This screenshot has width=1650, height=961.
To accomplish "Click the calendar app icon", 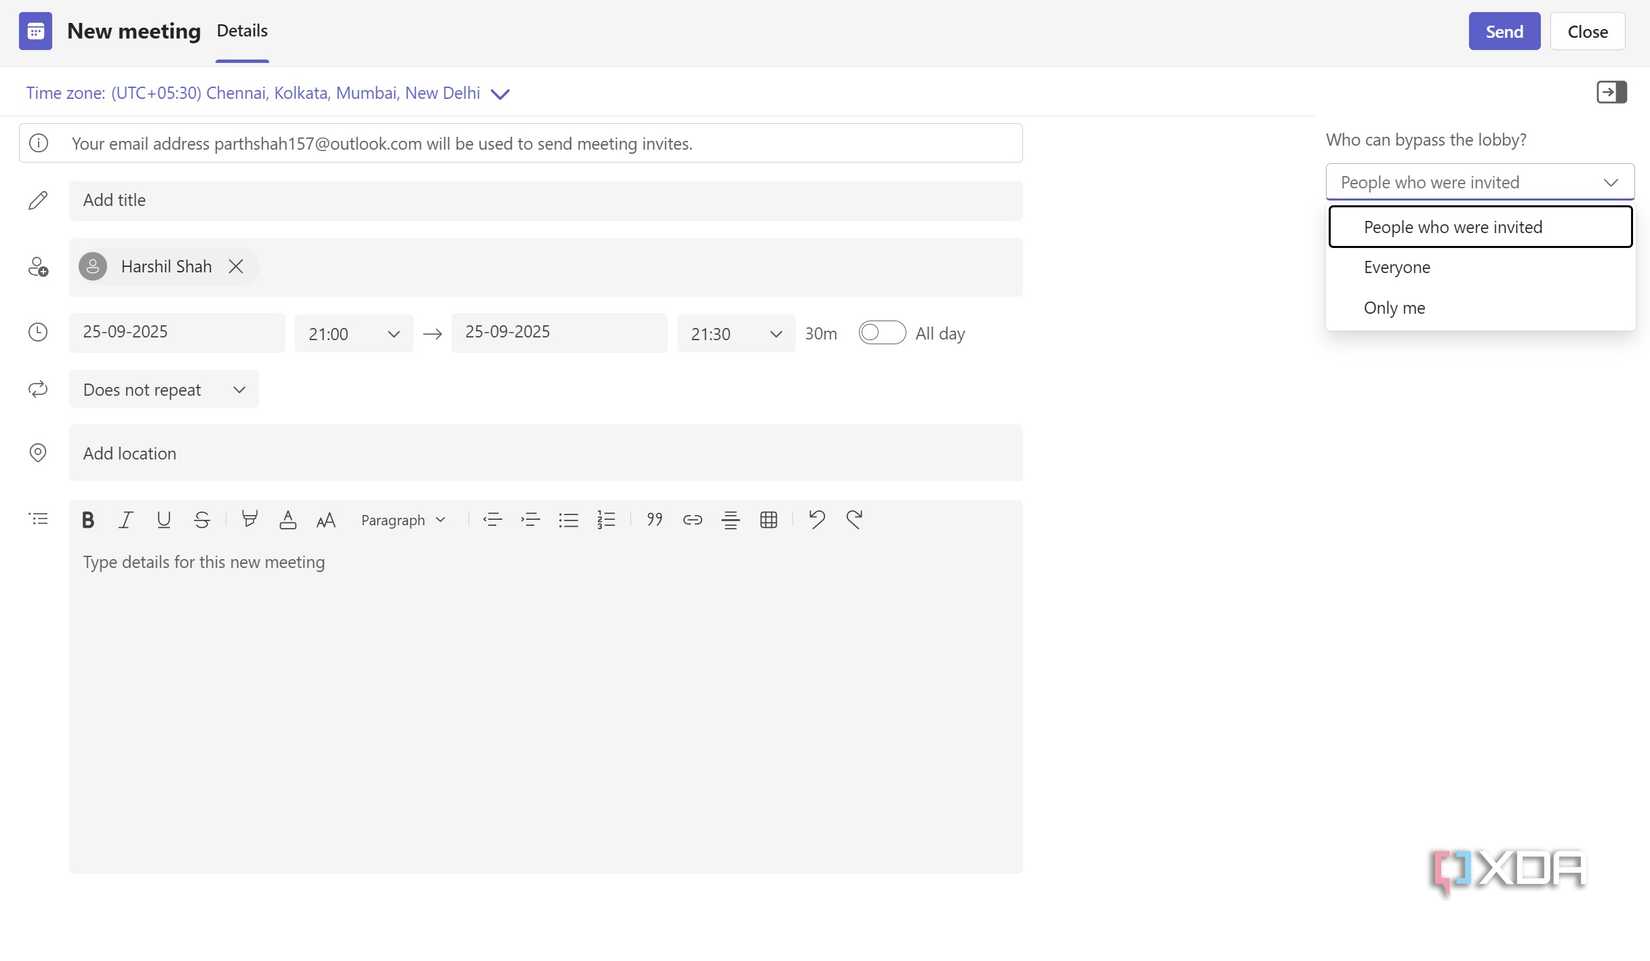I will coord(35,31).
